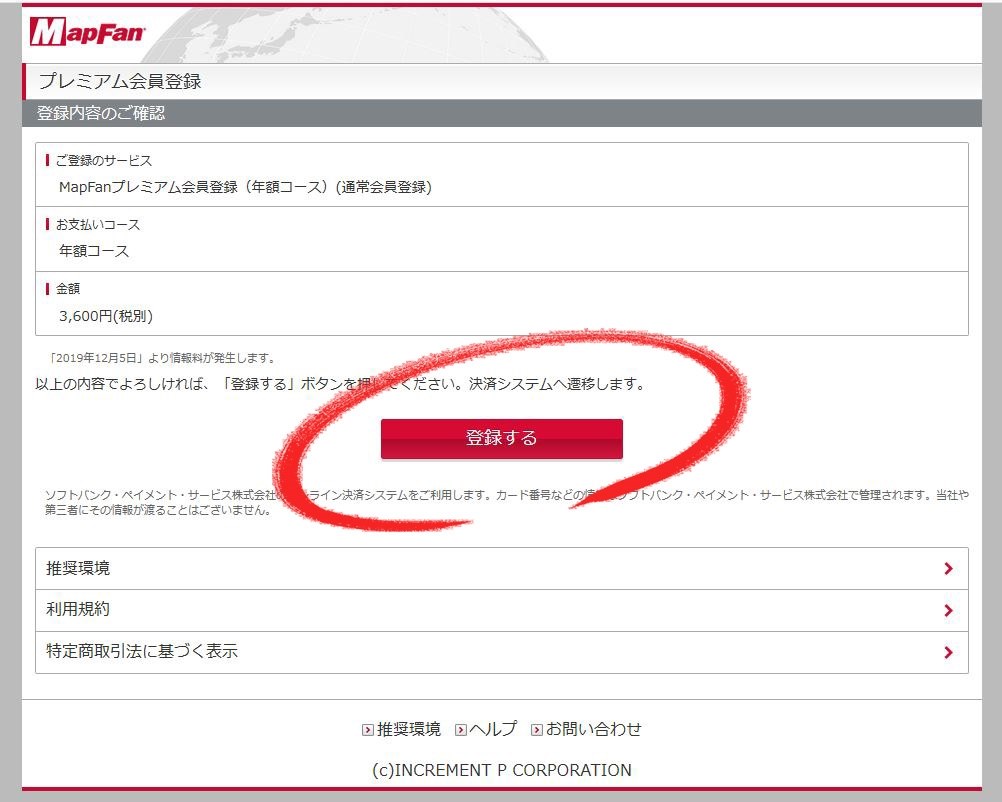Select the ソフトバンク・ペイメント・サービス payment notice text
Screen dimensions: 1002x802
(x=506, y=502)
